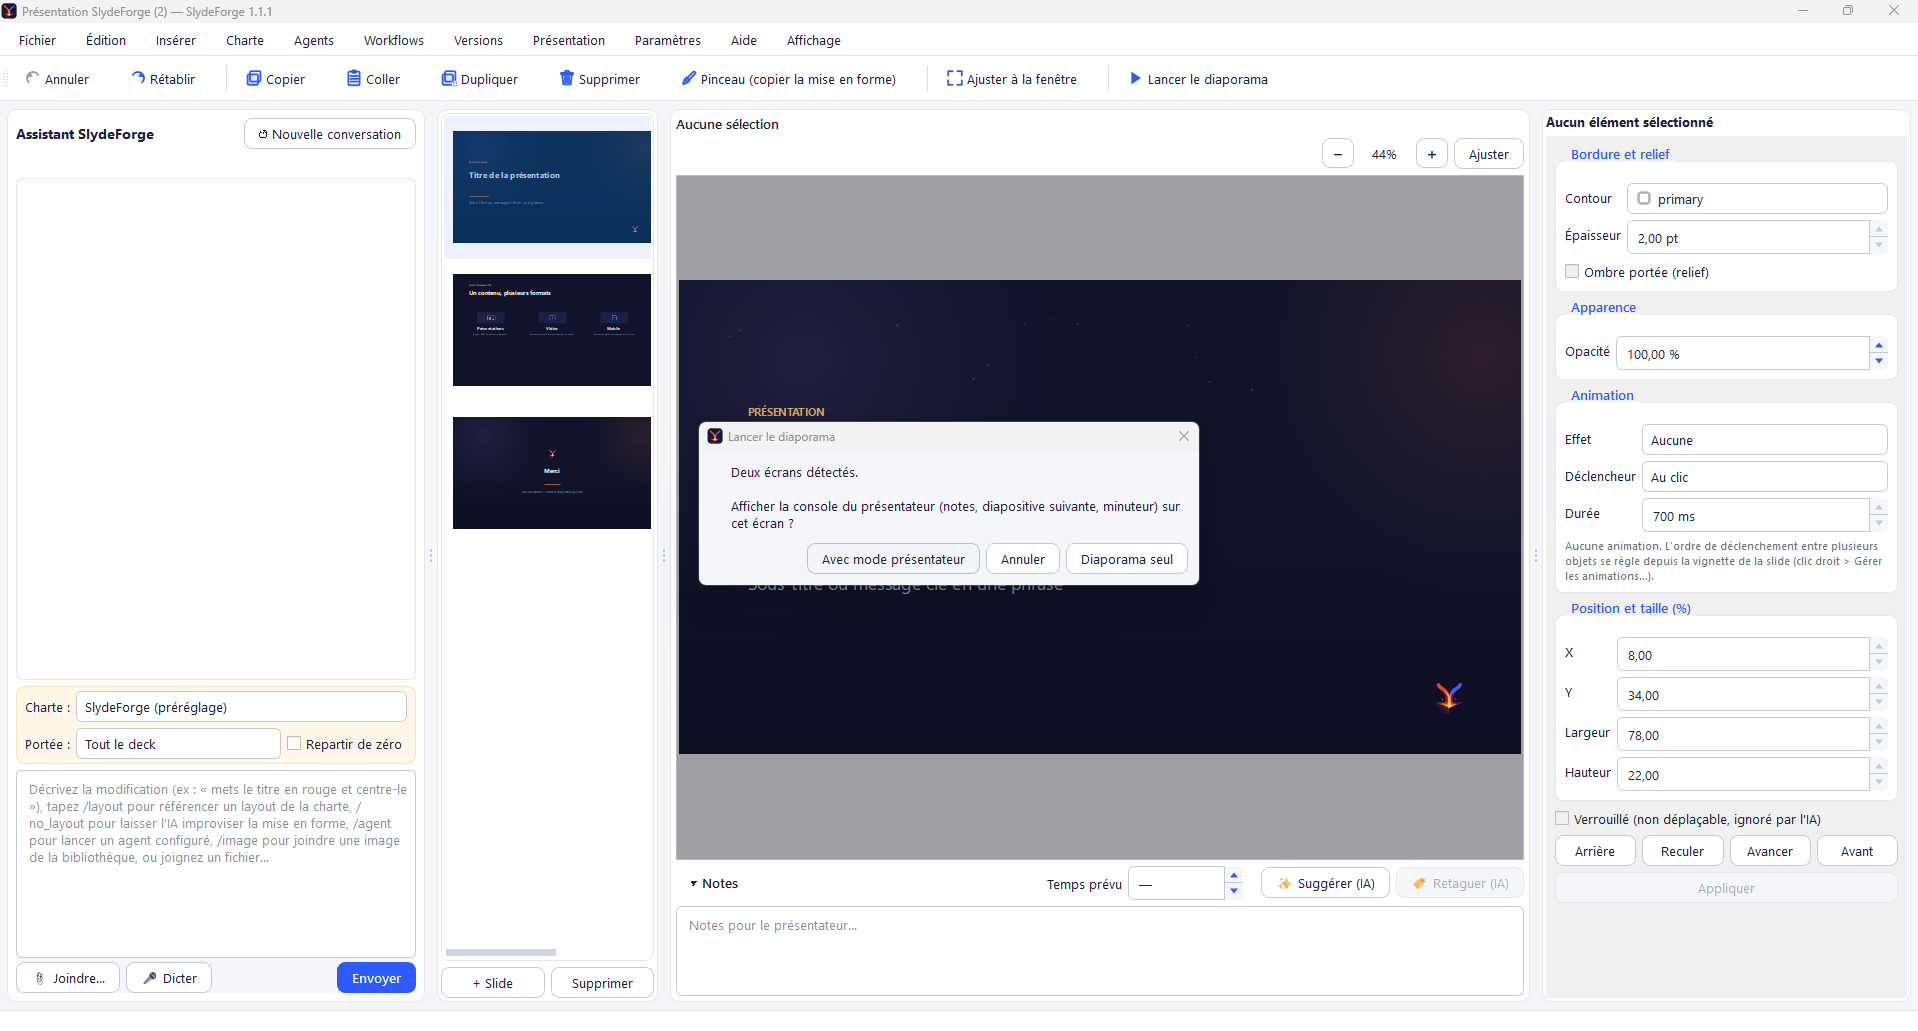Viewport: 1918px width, 1031px height.
Task: Click the Joindre attachment button
Action: (68, 978)
